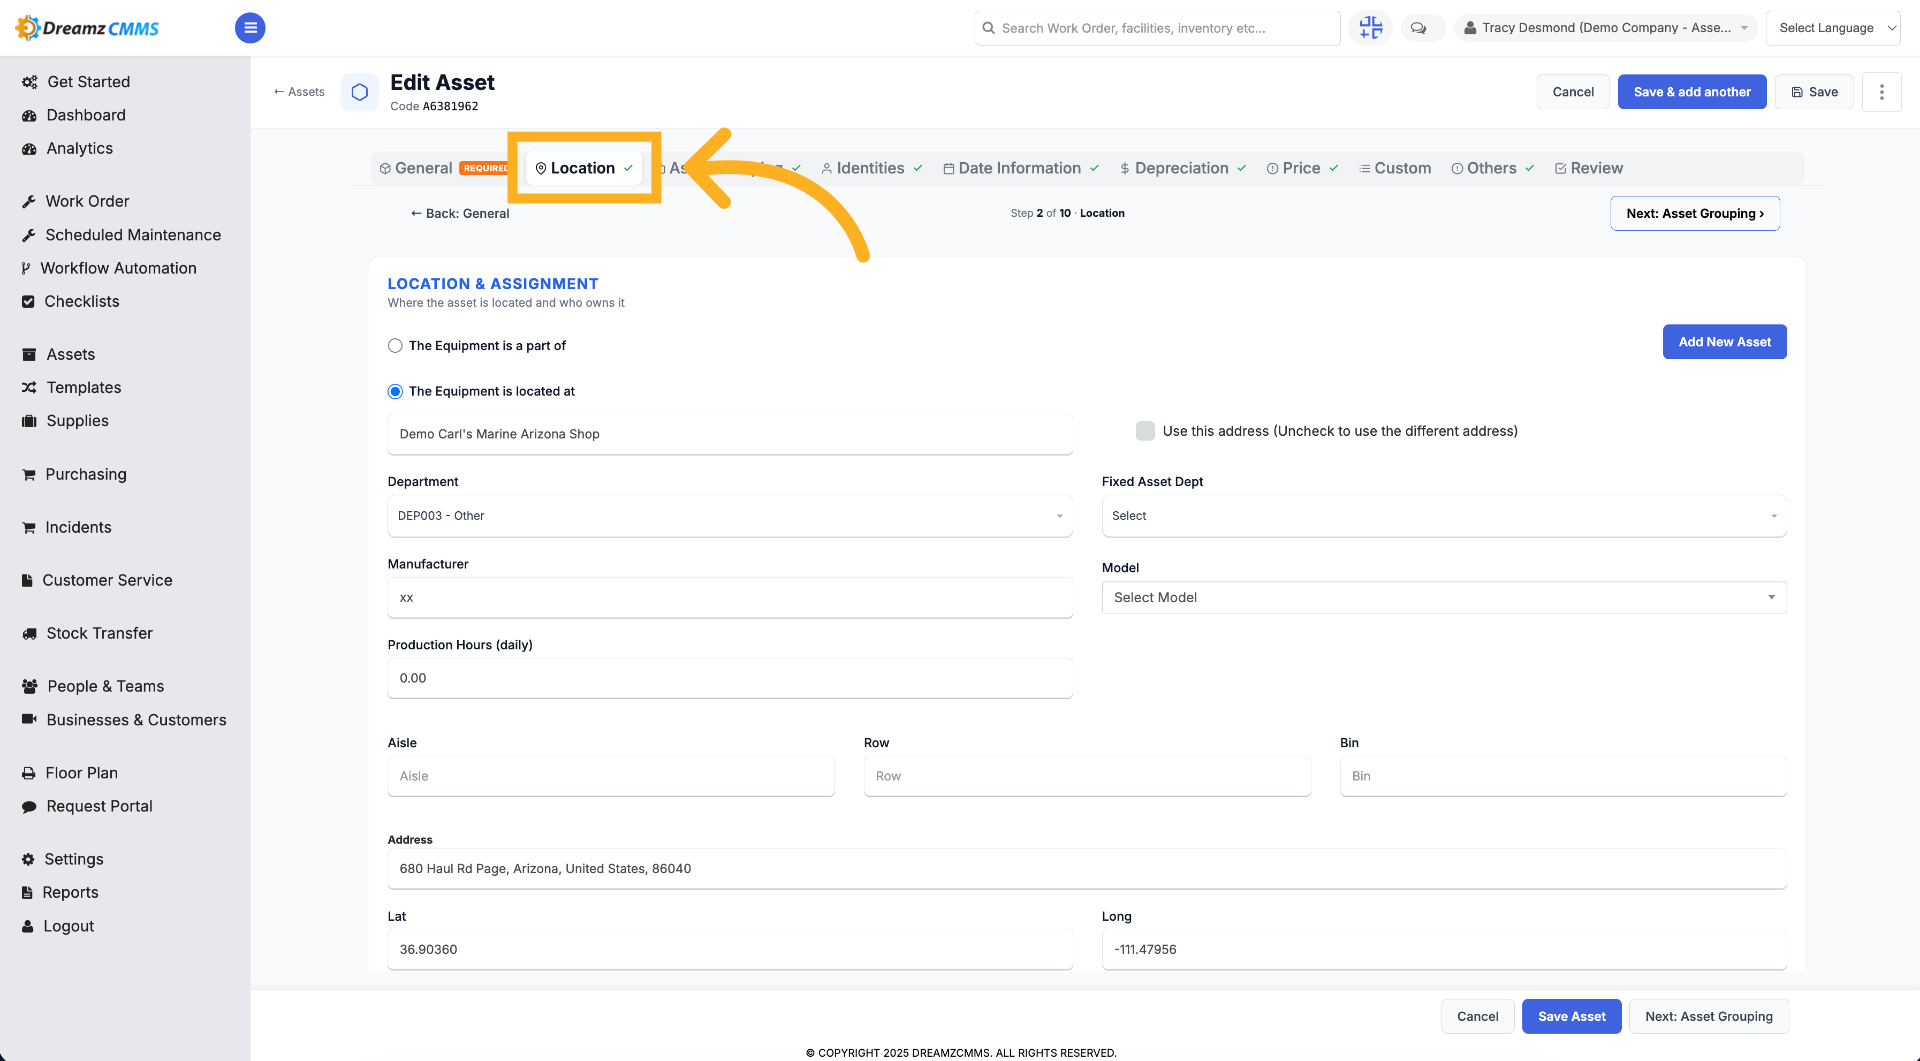Open Floor Plan in sidebar
Screen dimensions: 1920x1061
[70, 773]
